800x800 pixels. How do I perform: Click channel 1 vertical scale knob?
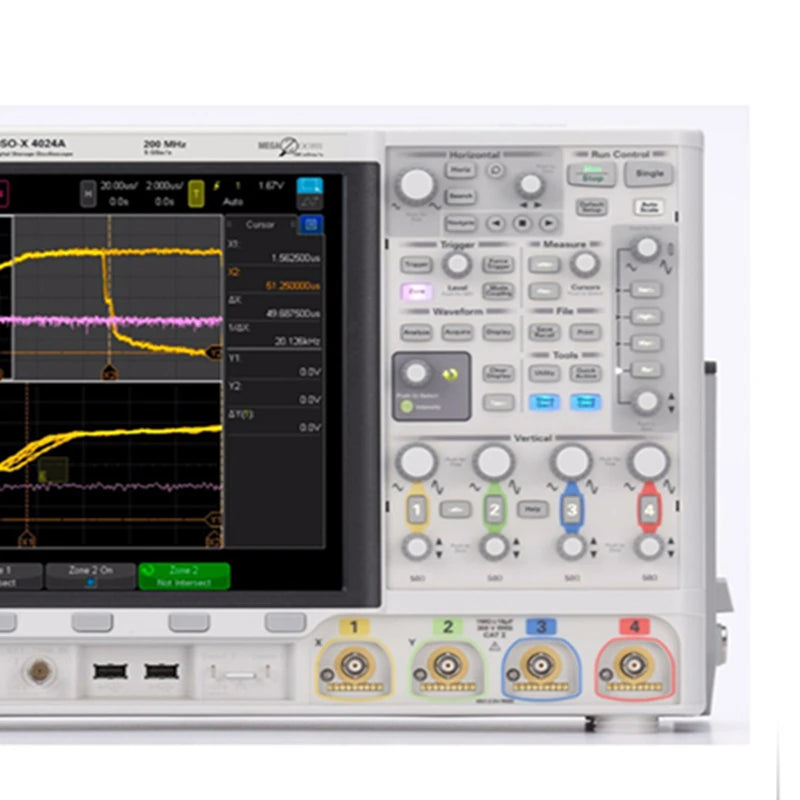[x=417, y=462]
